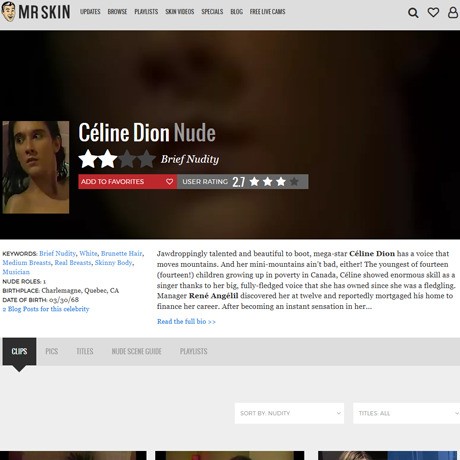Click the profile photo thumbnail
460x460 pixels.
36,167
